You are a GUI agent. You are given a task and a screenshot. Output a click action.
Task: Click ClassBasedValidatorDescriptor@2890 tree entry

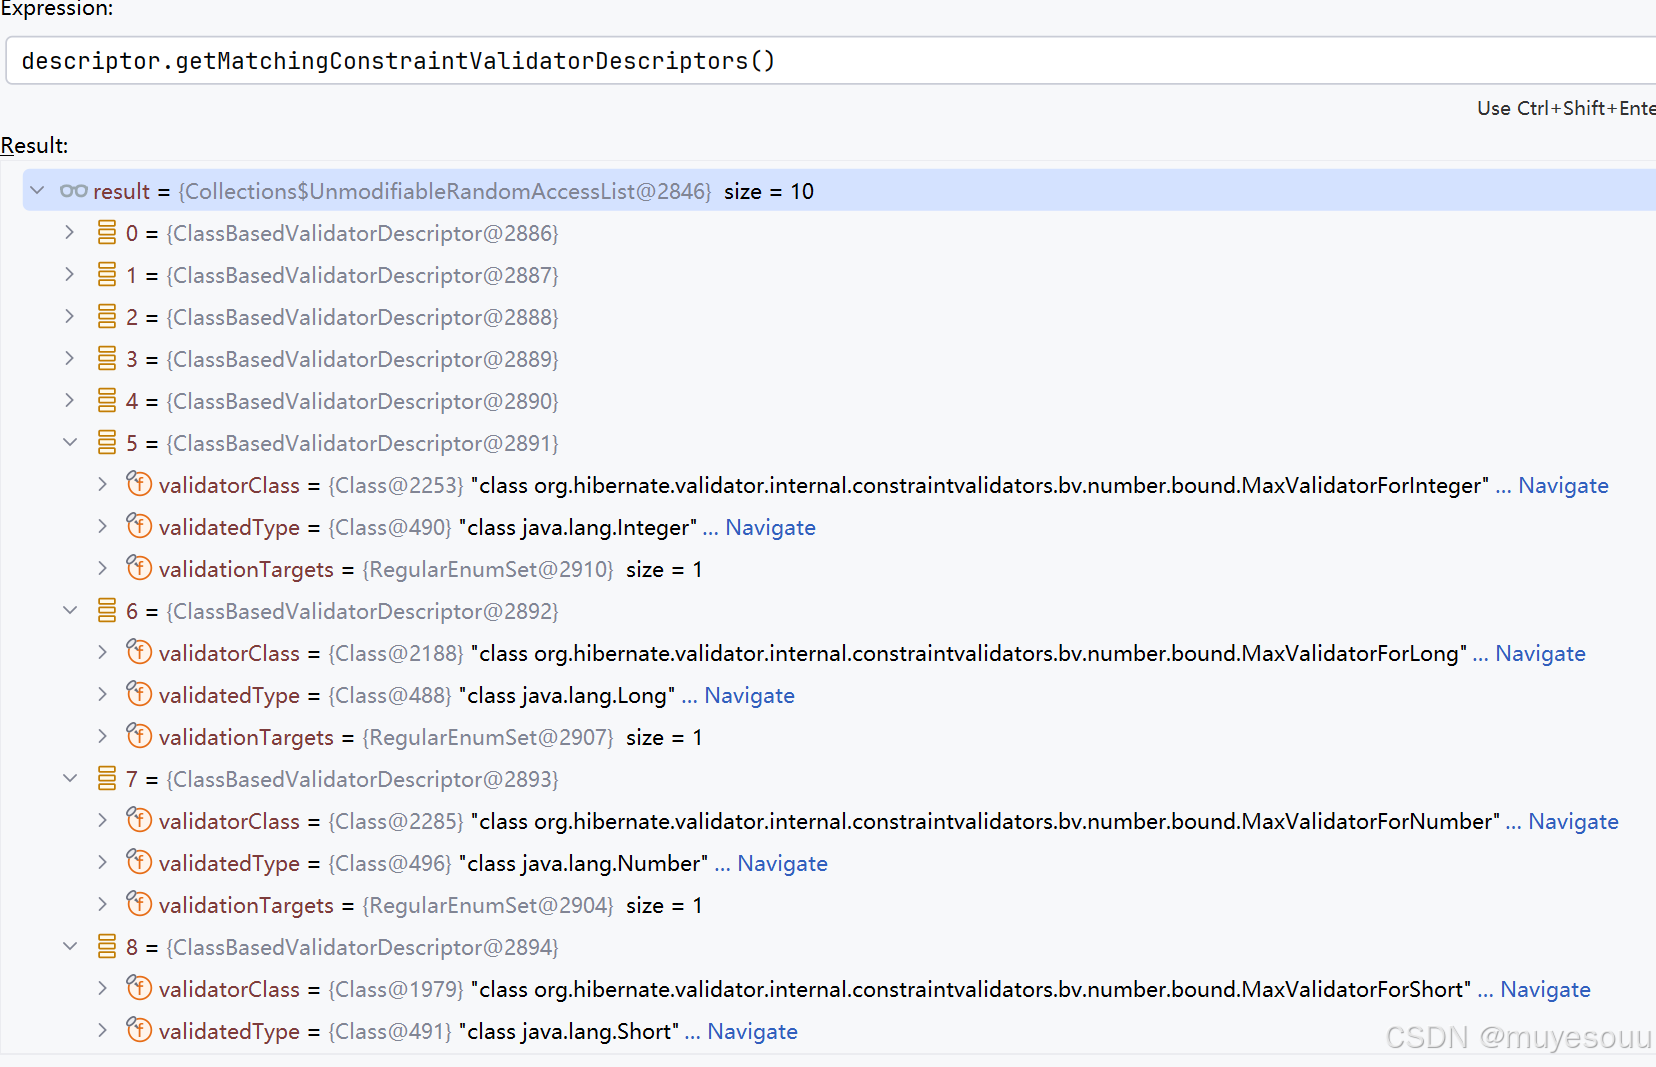tap(362, 400)
